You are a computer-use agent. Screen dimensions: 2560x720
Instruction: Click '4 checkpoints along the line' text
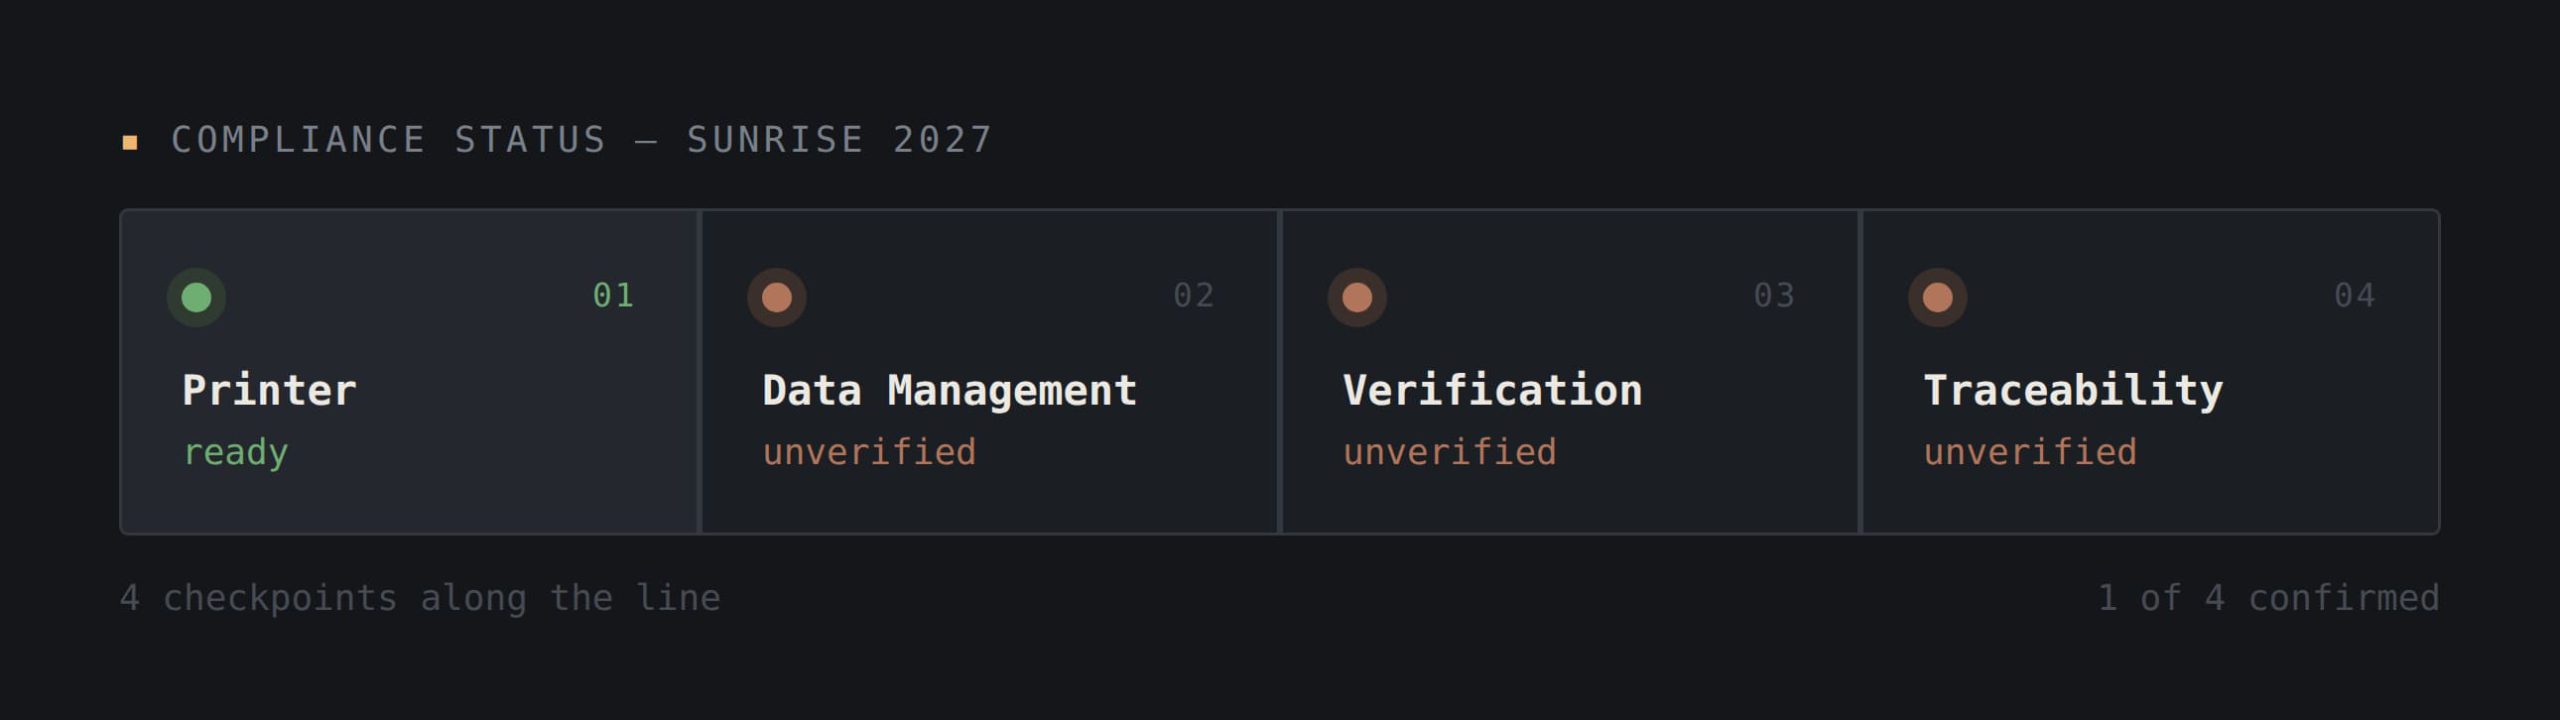[x=420, y=598]
